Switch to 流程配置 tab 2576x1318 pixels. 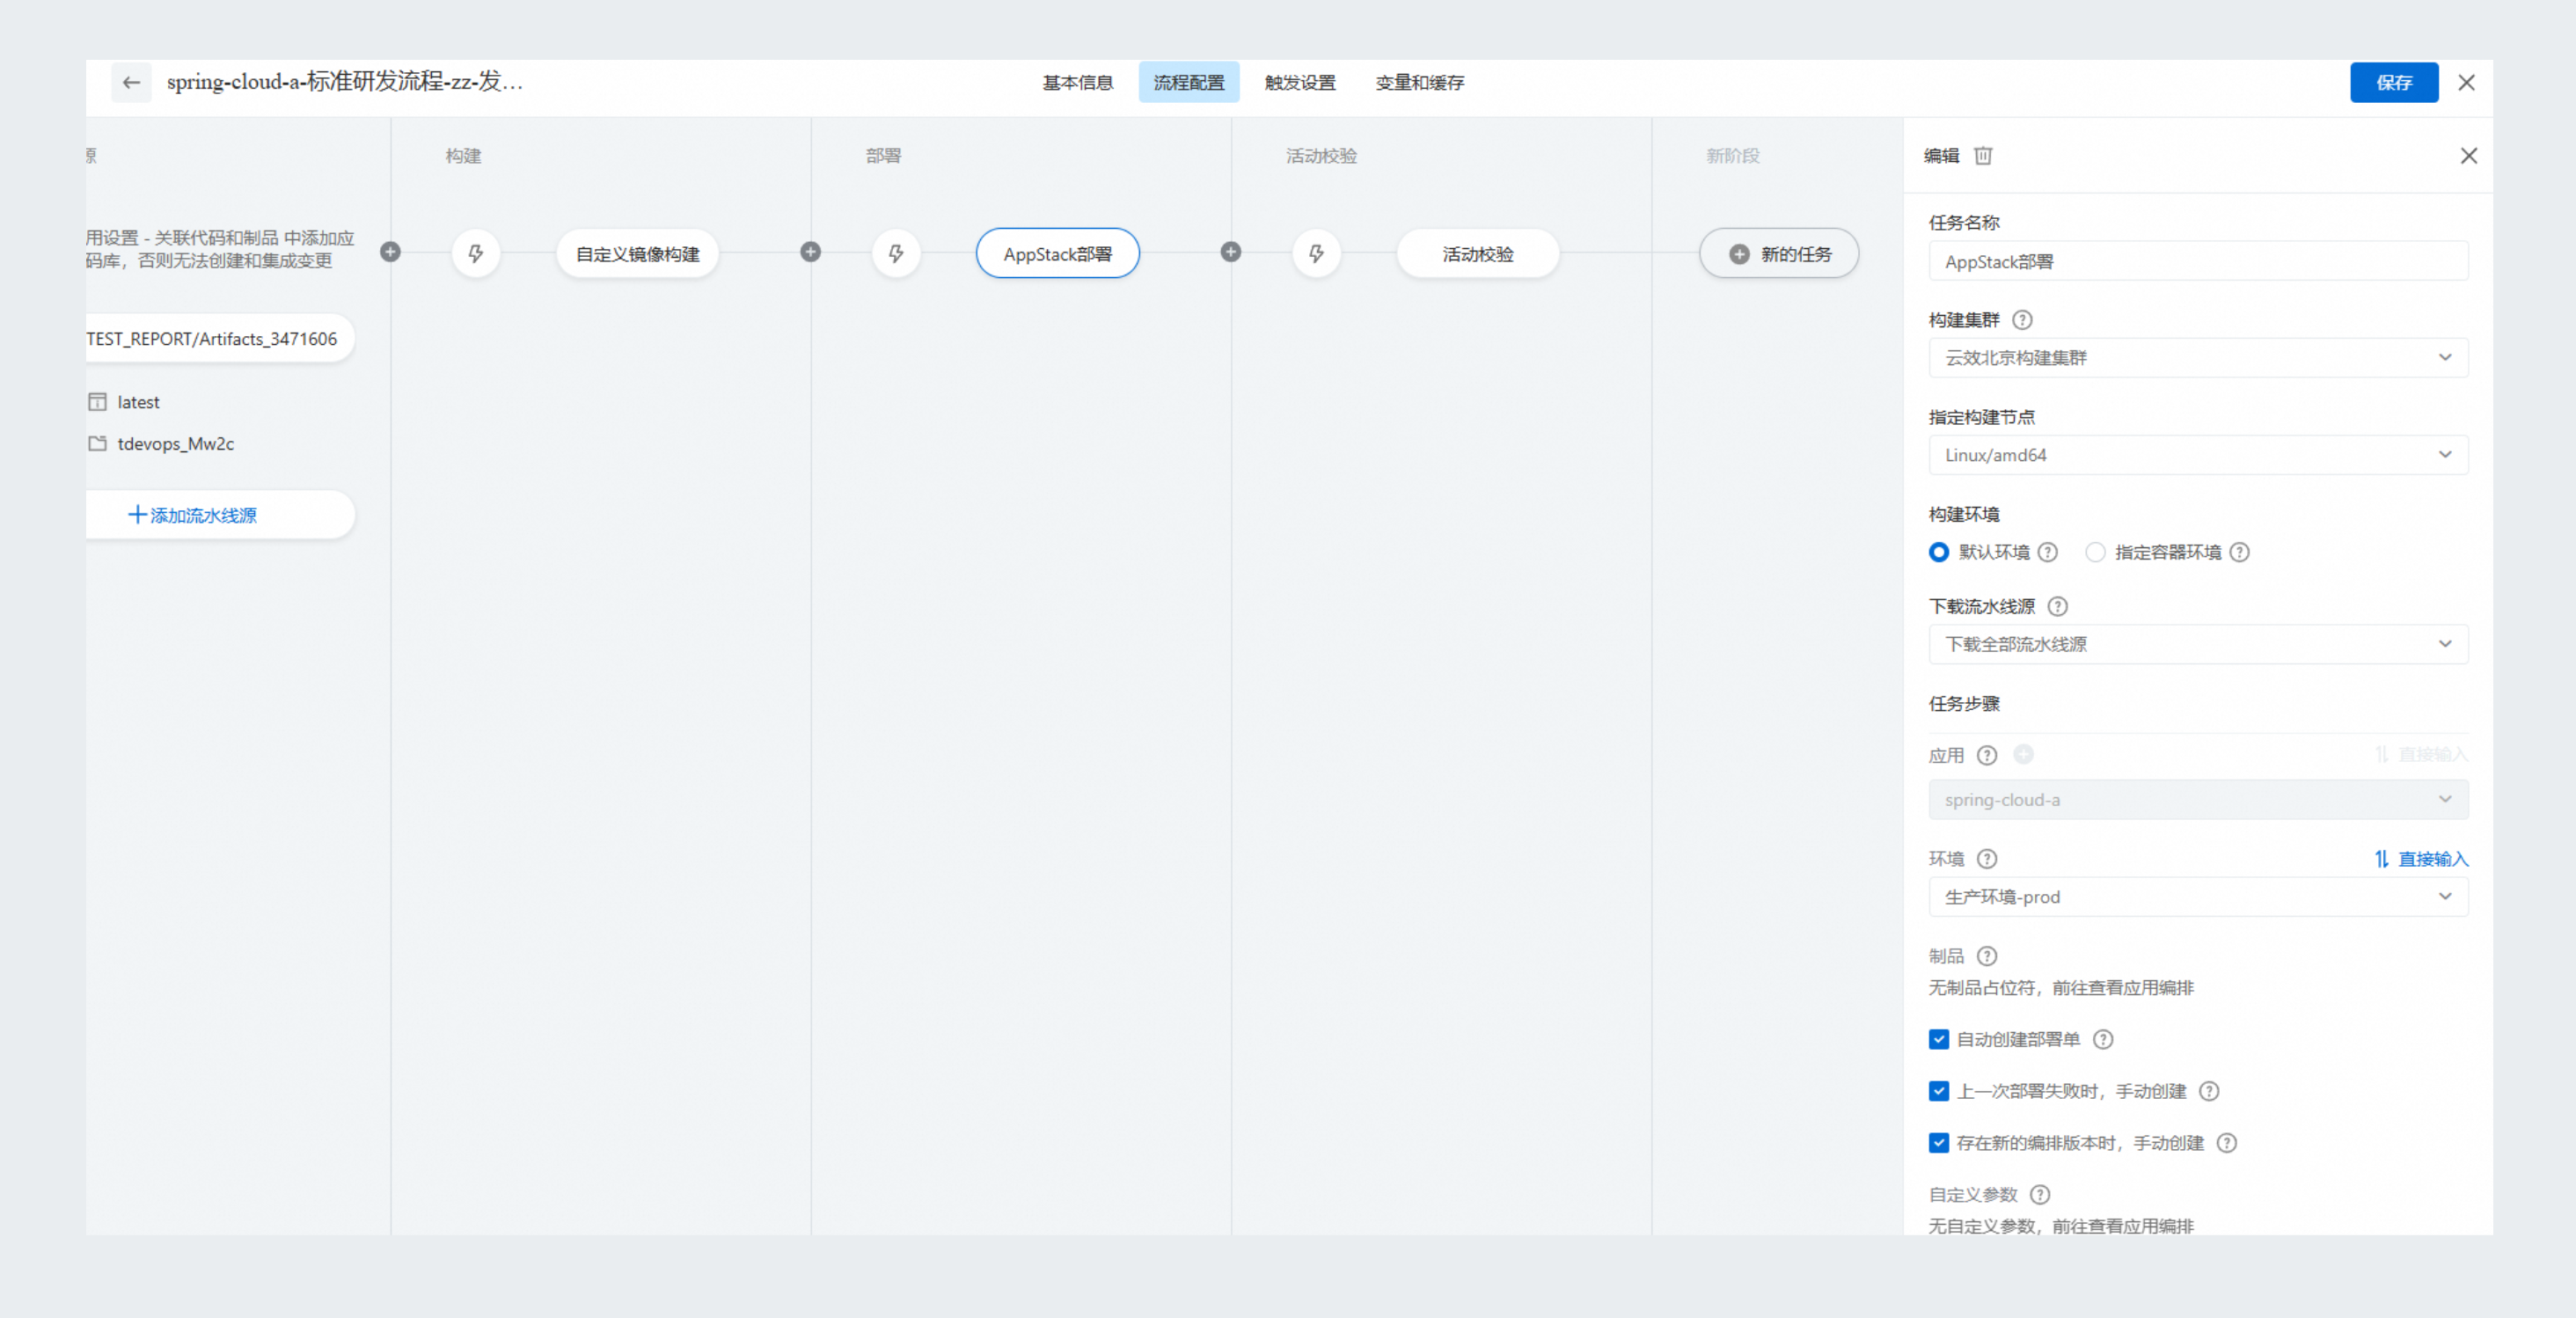1188,83
